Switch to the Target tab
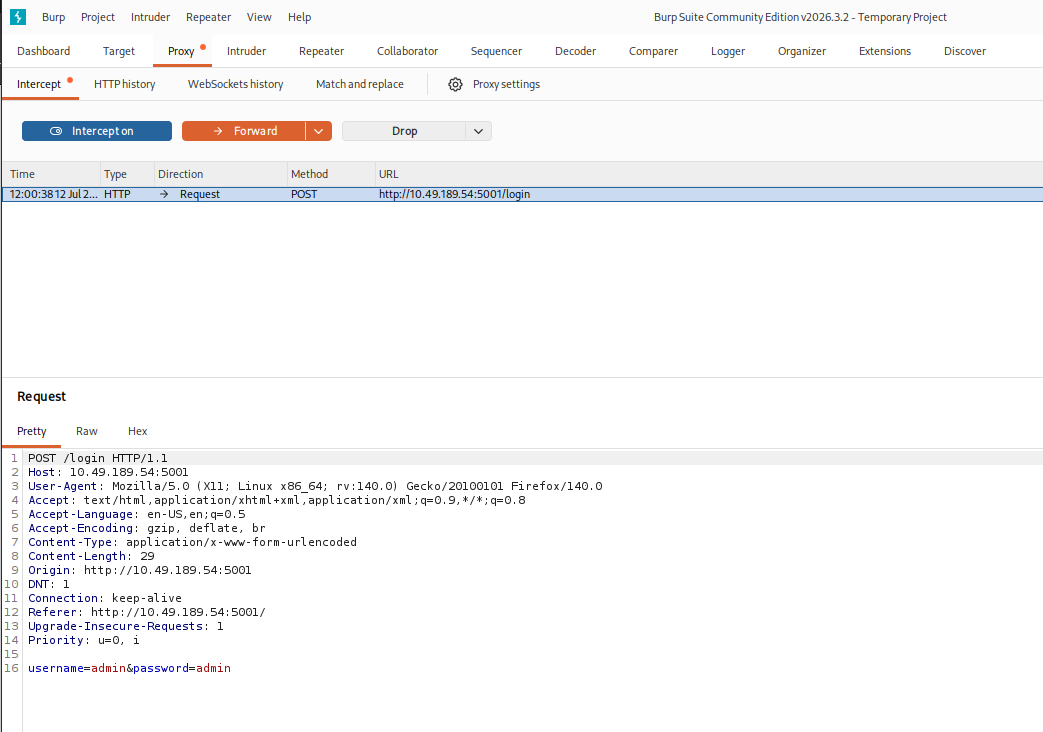The height and width of the screenshot is (732, 1043). pos(118,51)
